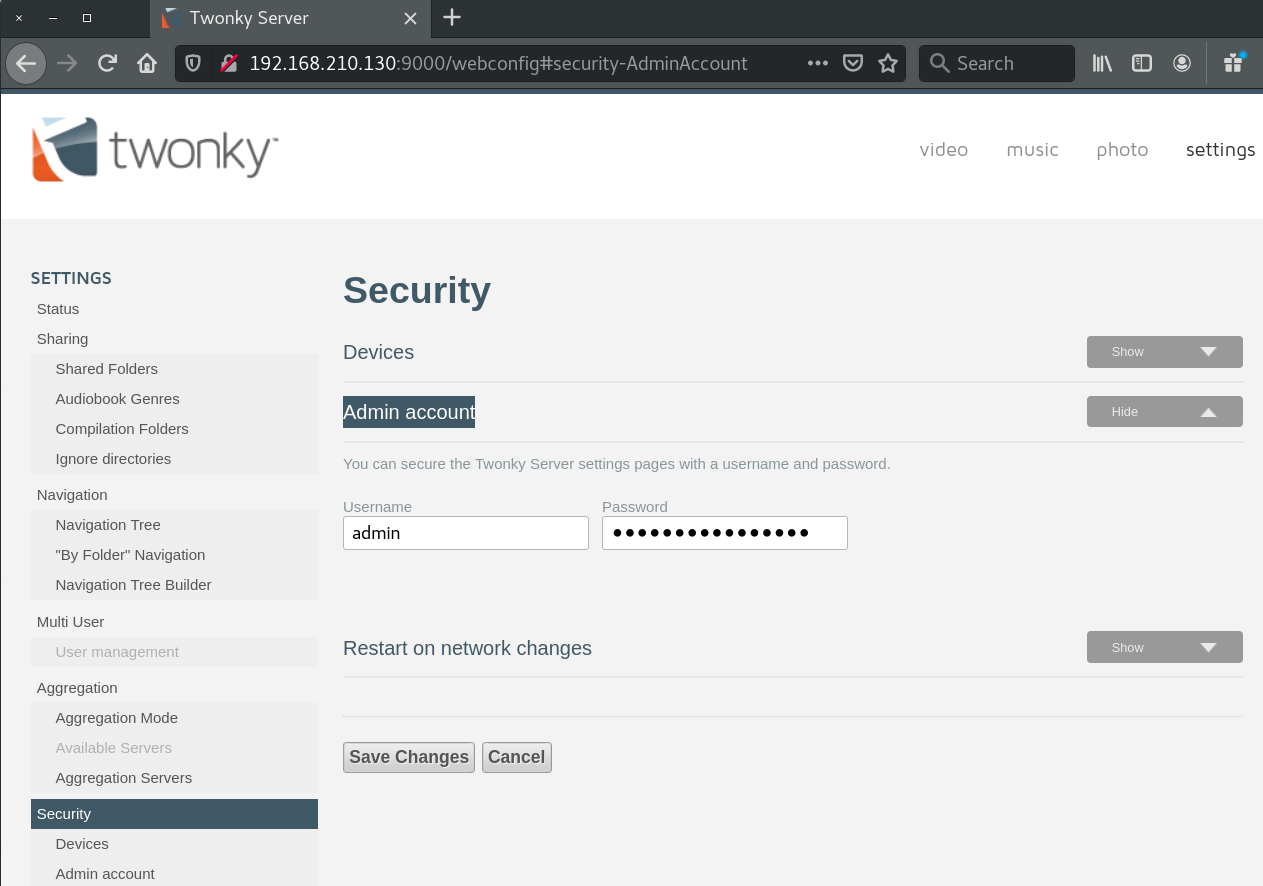The image size is (1263, 886).
Task: Open Navigation in settings sidebar
Action: [72, 495]
